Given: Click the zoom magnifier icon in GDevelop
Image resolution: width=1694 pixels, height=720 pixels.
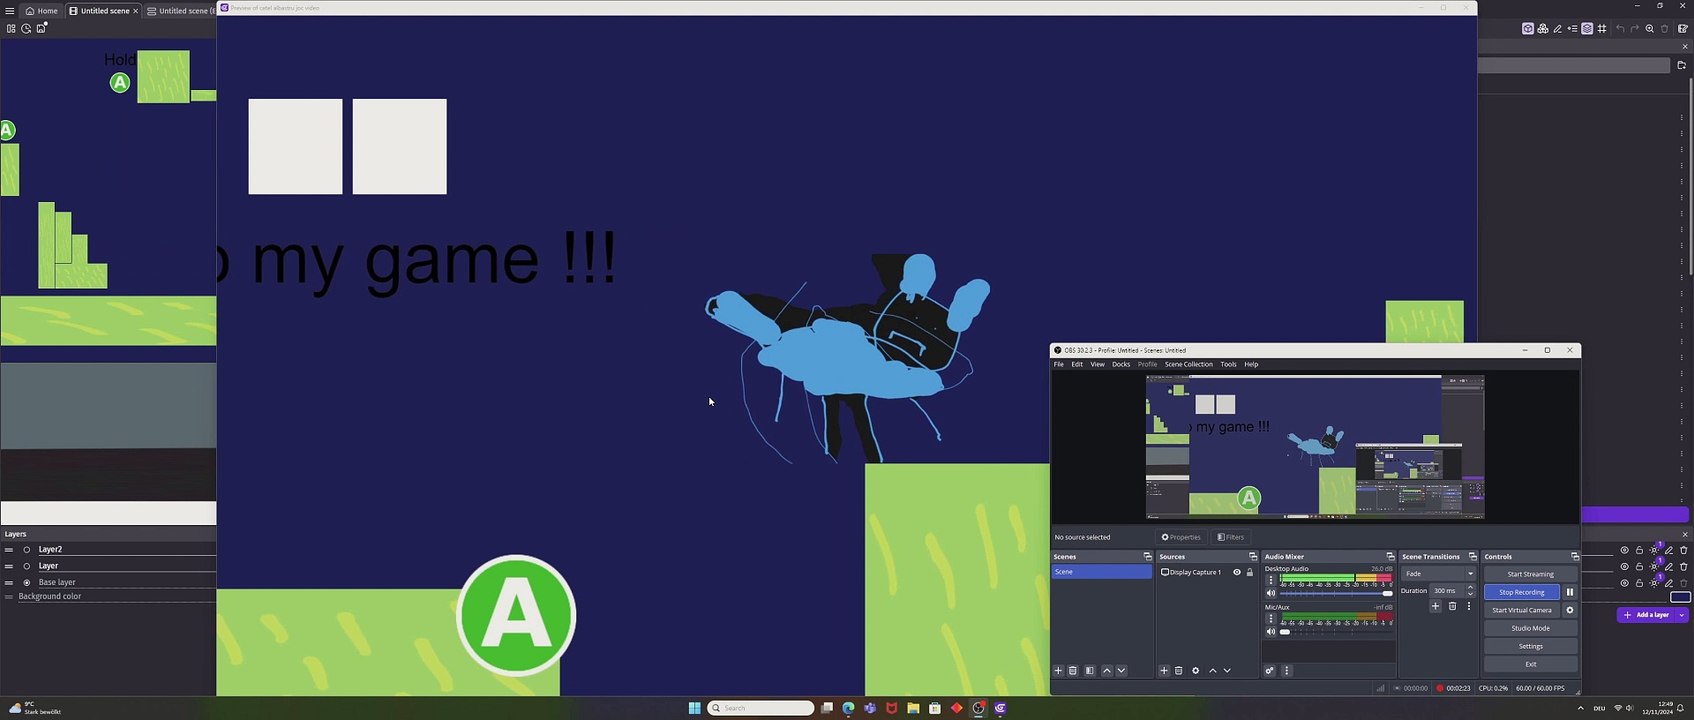Looking at the screenshot, I should click(1650, 29).
